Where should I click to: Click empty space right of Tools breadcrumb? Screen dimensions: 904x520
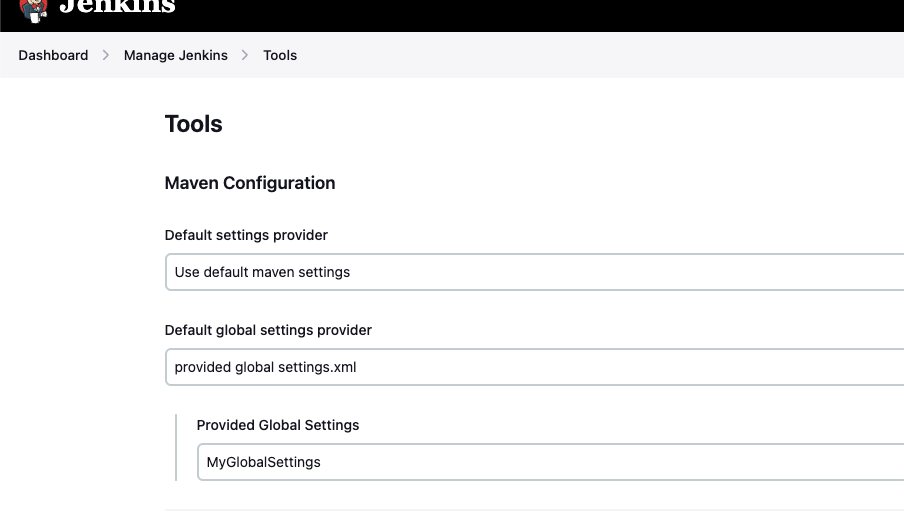click(600, 55)
